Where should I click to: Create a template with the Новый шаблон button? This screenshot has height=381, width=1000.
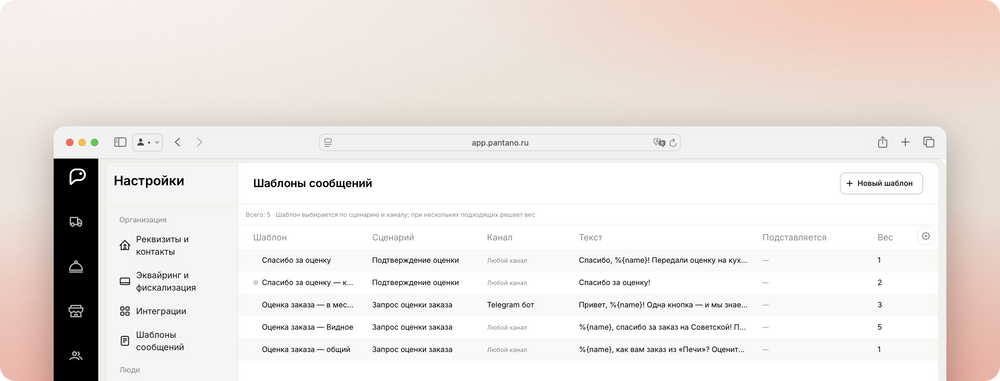pyautogui.click(x=881, y=183)
